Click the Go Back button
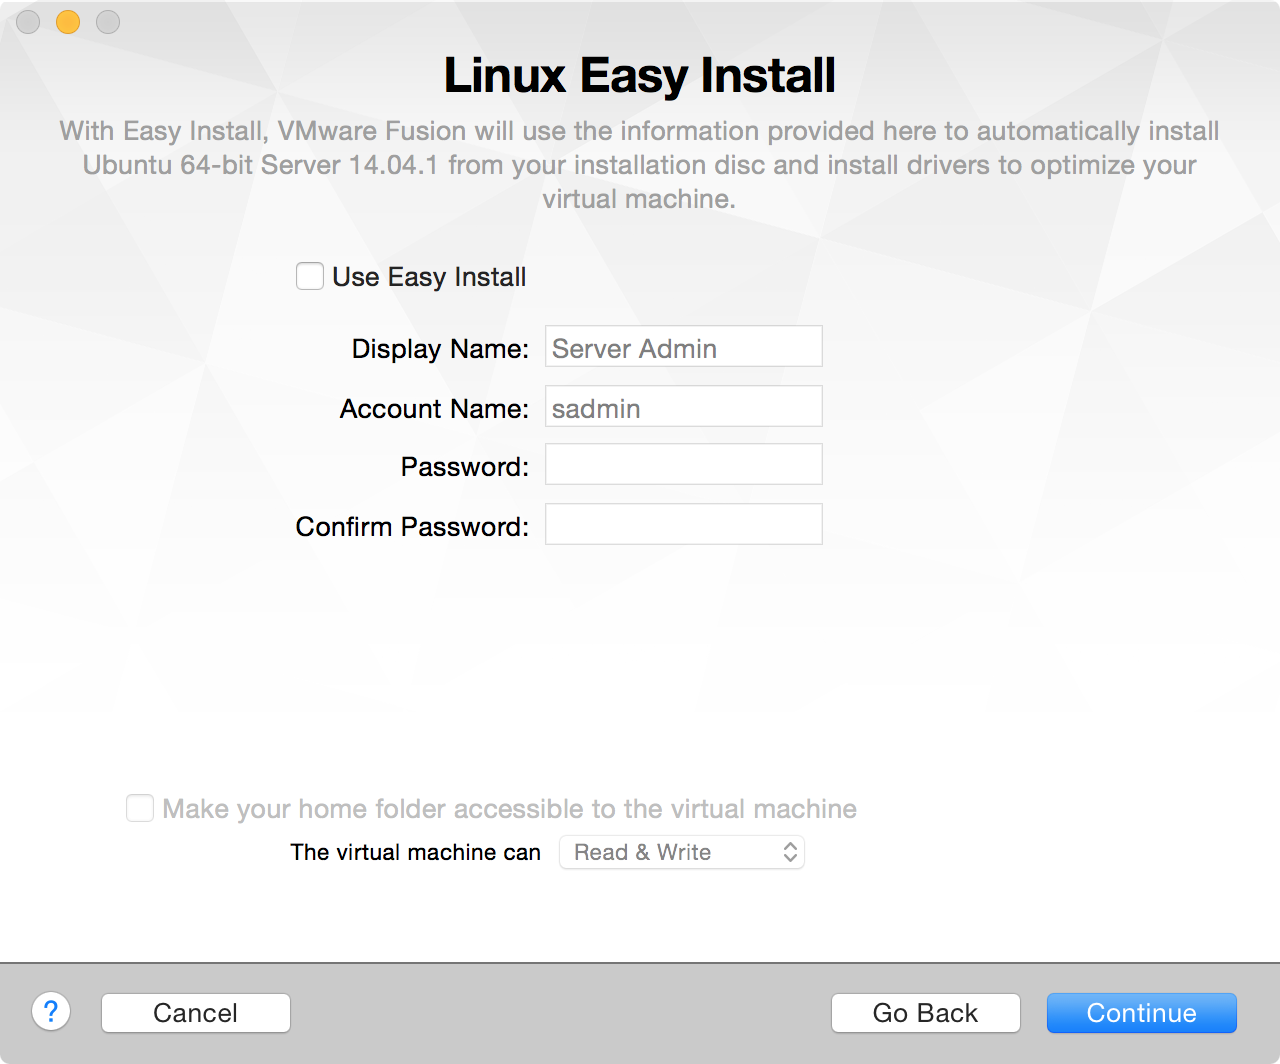The height and width of the screenshot is (1064, 1280). pyautogui.click(x=926, y=1013)
